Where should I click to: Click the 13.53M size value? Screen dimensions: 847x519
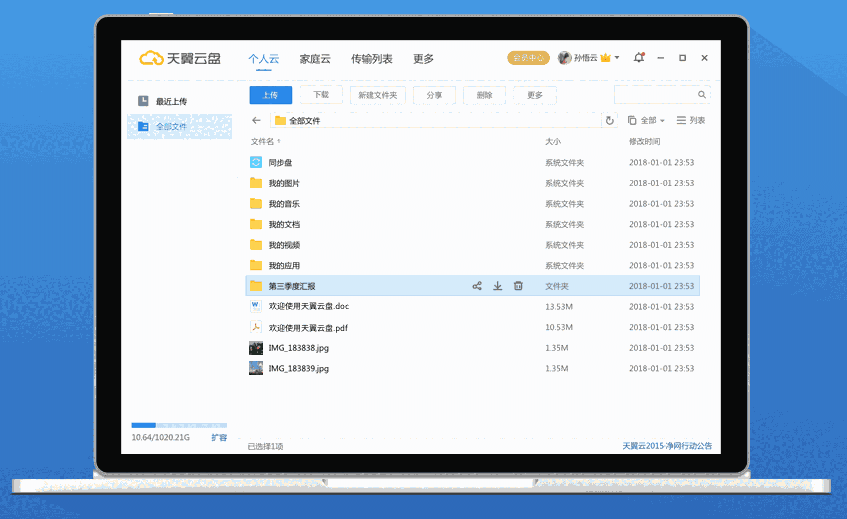[x=559, y=307]
